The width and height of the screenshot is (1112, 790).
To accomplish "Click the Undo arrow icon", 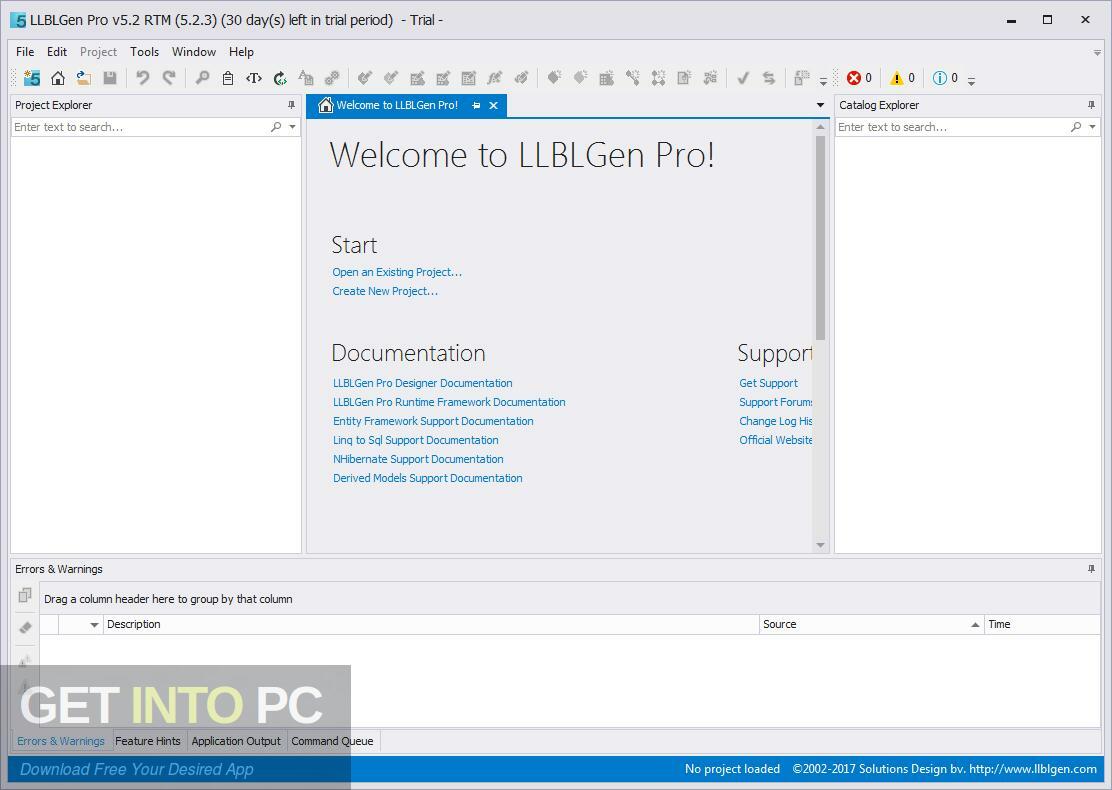I will (143, 78).
